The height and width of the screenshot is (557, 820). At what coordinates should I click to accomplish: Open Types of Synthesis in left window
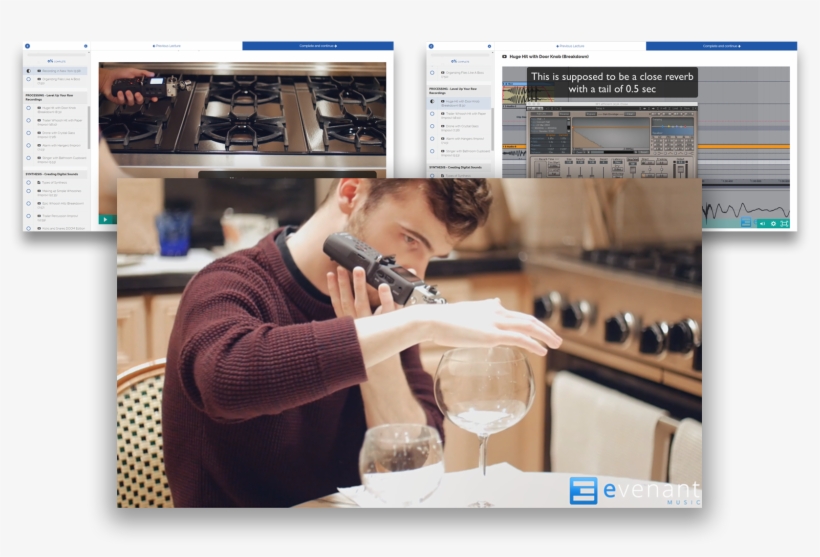[x=52, y=183]
